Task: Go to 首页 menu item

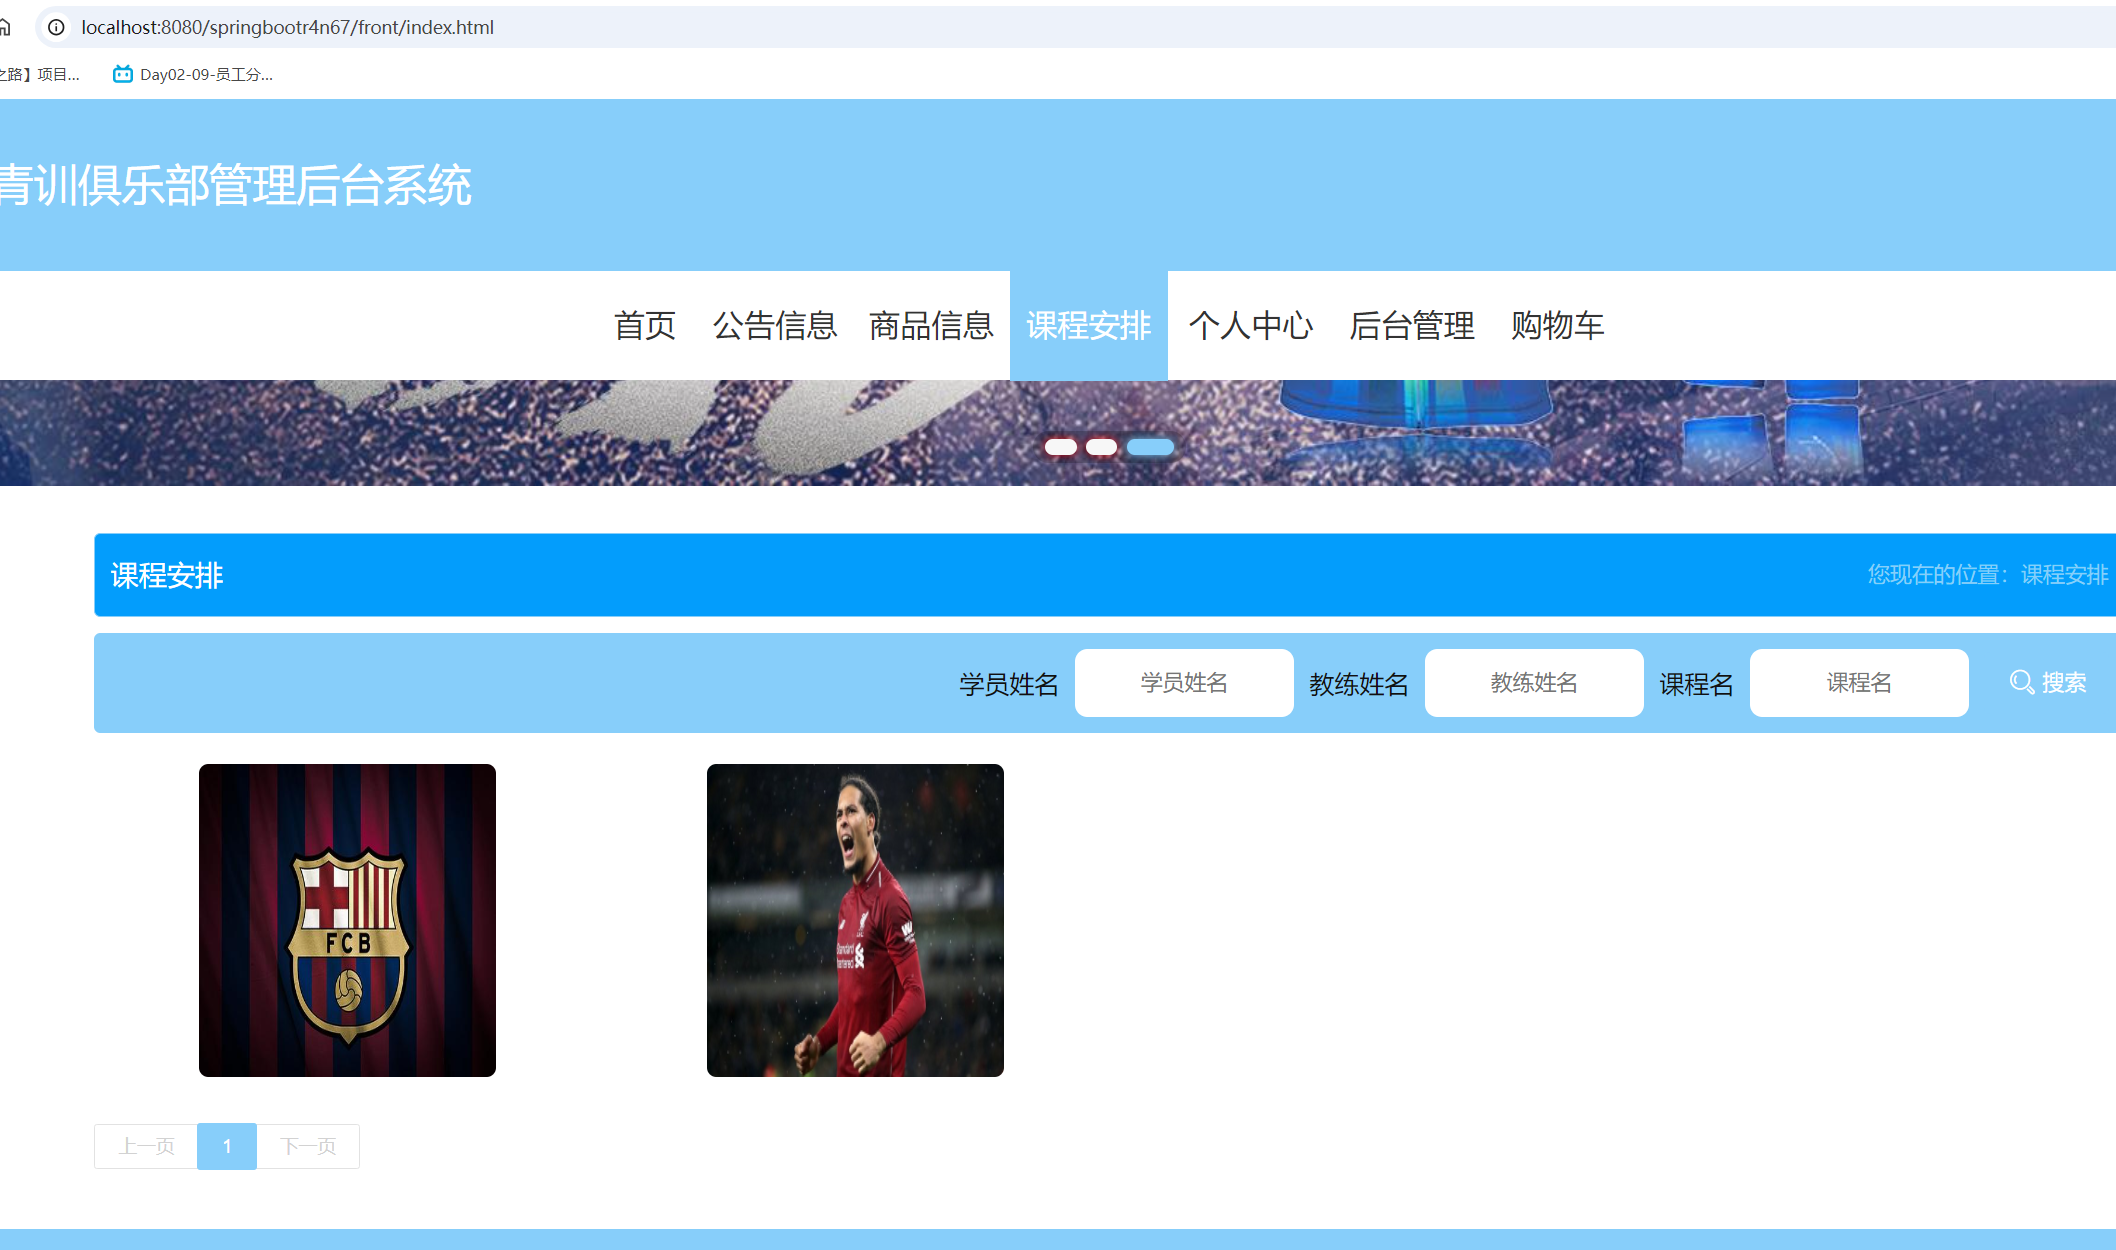Action: click(644, 326)
